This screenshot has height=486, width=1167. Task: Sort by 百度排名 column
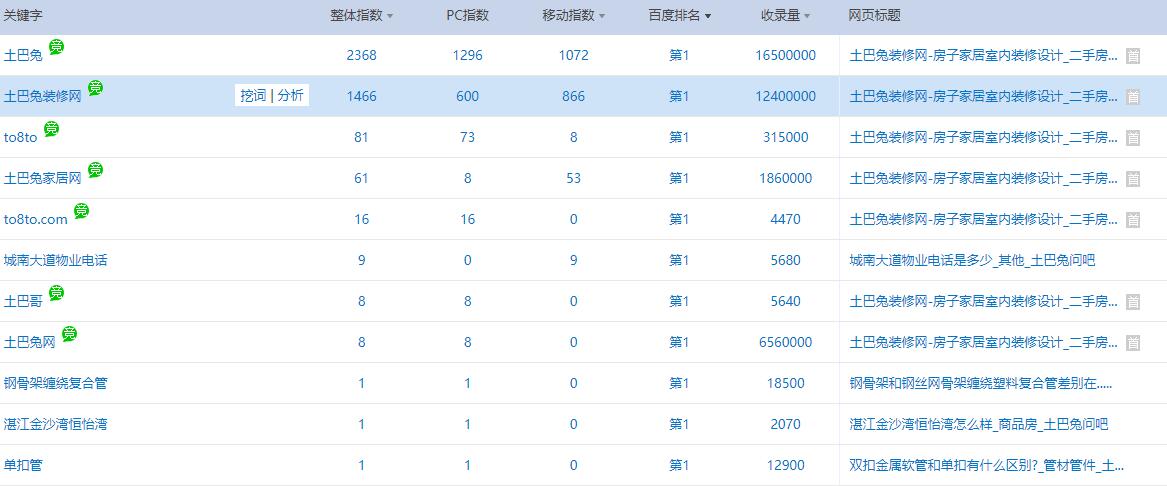(x=680, y=16)
